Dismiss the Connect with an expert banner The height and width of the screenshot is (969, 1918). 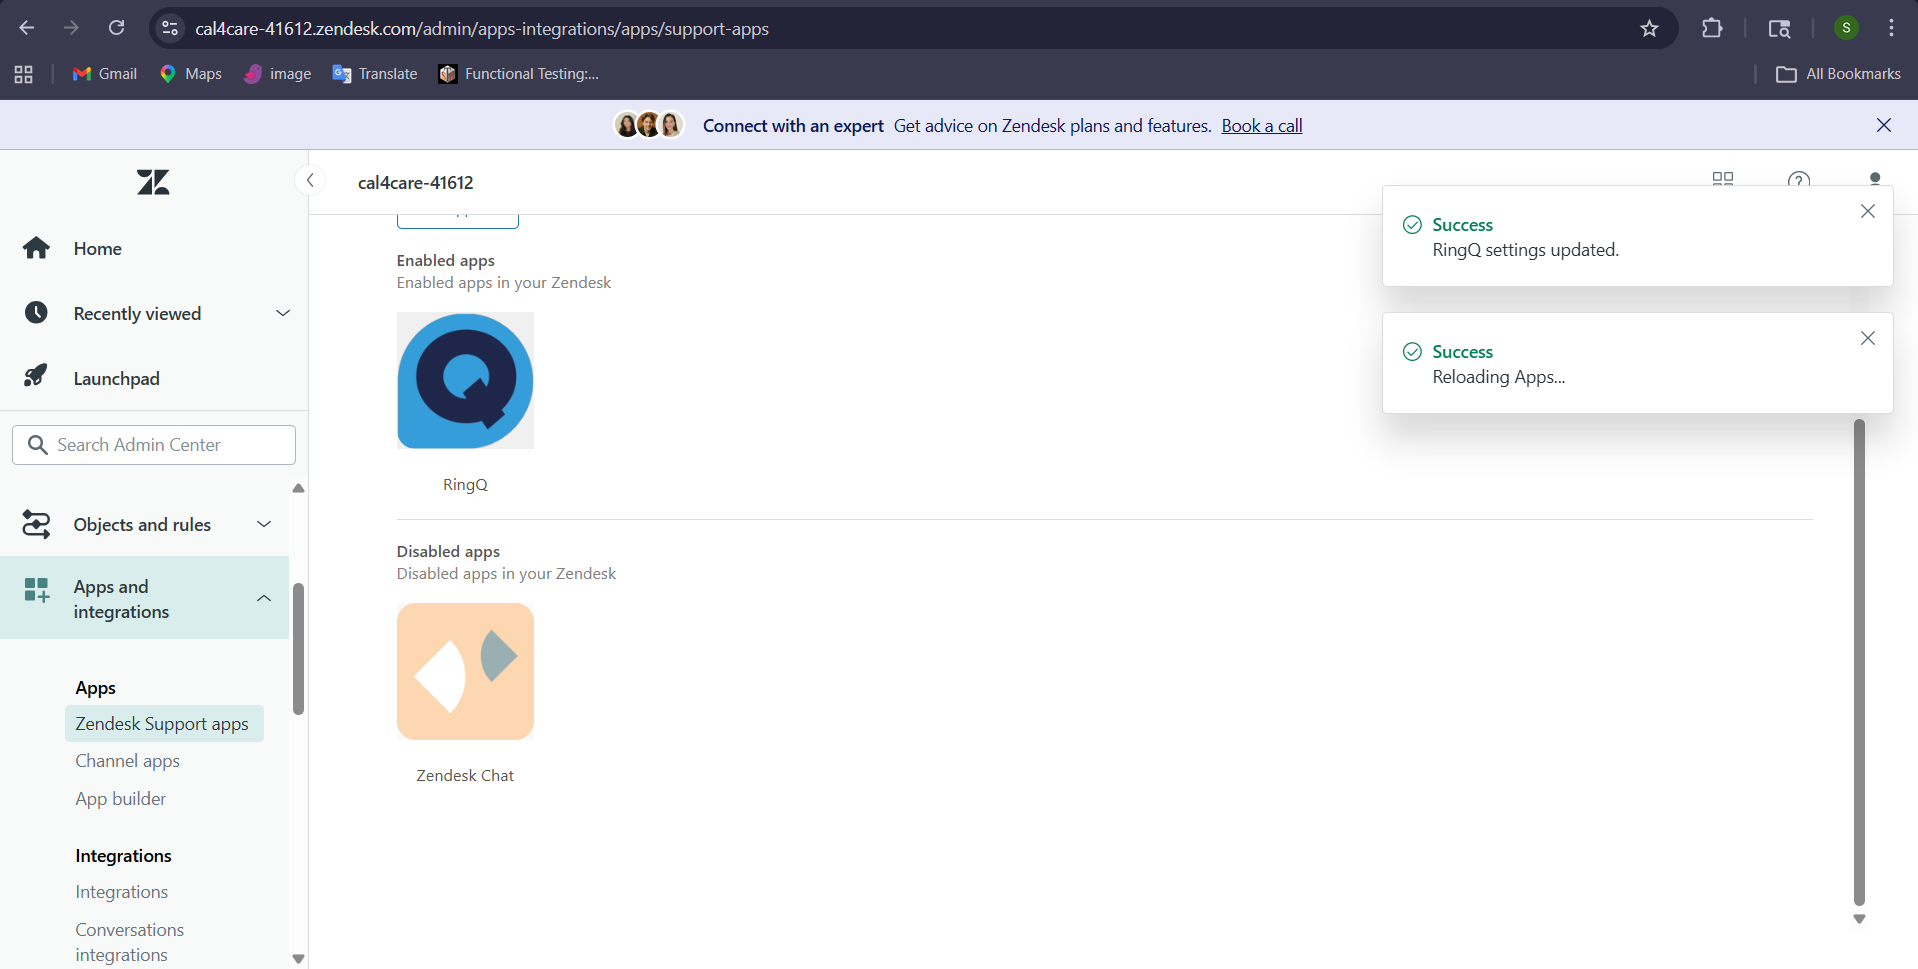point(1884,125)
